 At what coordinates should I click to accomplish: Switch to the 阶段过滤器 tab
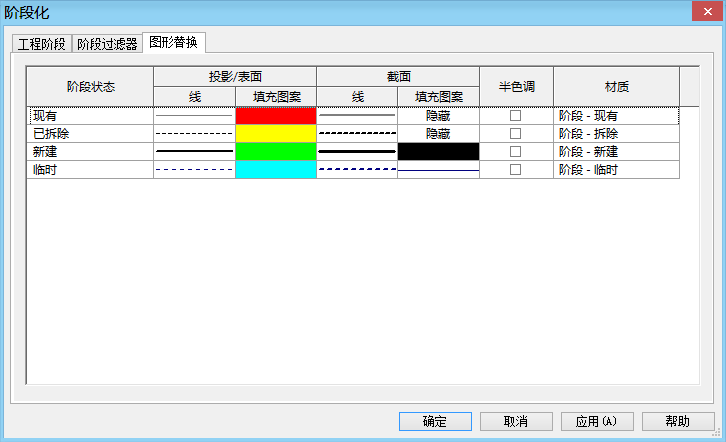pos(107,44)
